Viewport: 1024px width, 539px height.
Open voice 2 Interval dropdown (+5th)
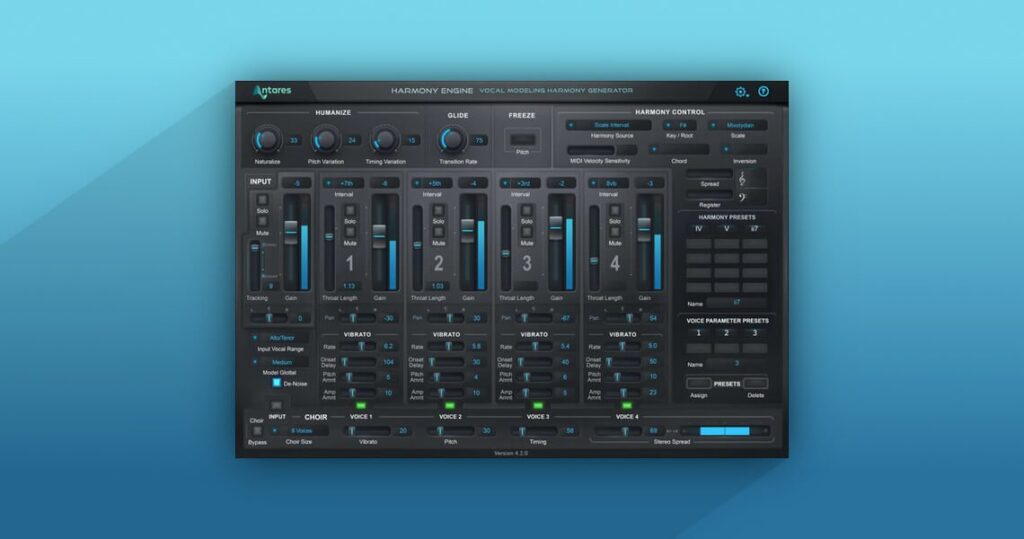(432, 184)
